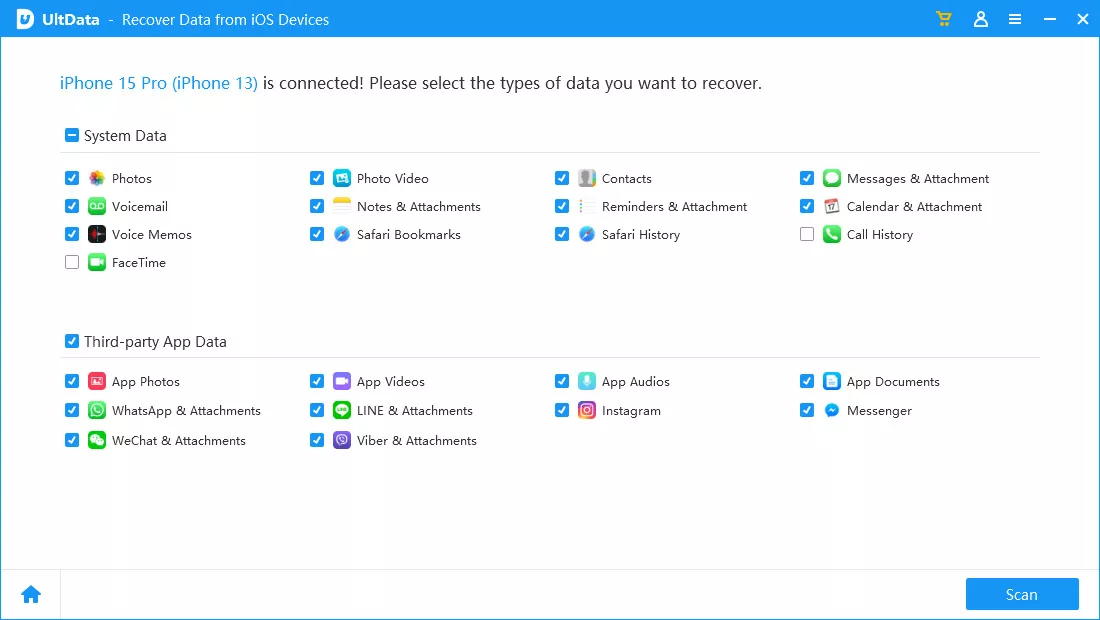
Task: Enable the Call History checkbox
Action: (807, 234)
